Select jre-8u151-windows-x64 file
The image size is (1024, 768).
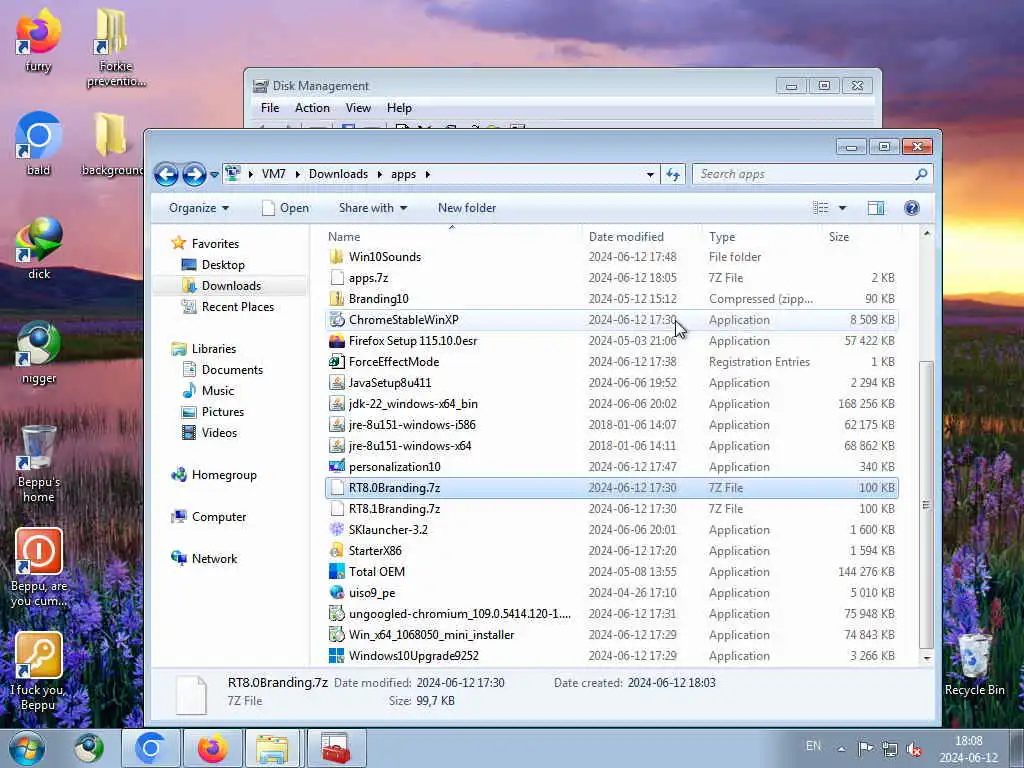(x=409, y=445)
